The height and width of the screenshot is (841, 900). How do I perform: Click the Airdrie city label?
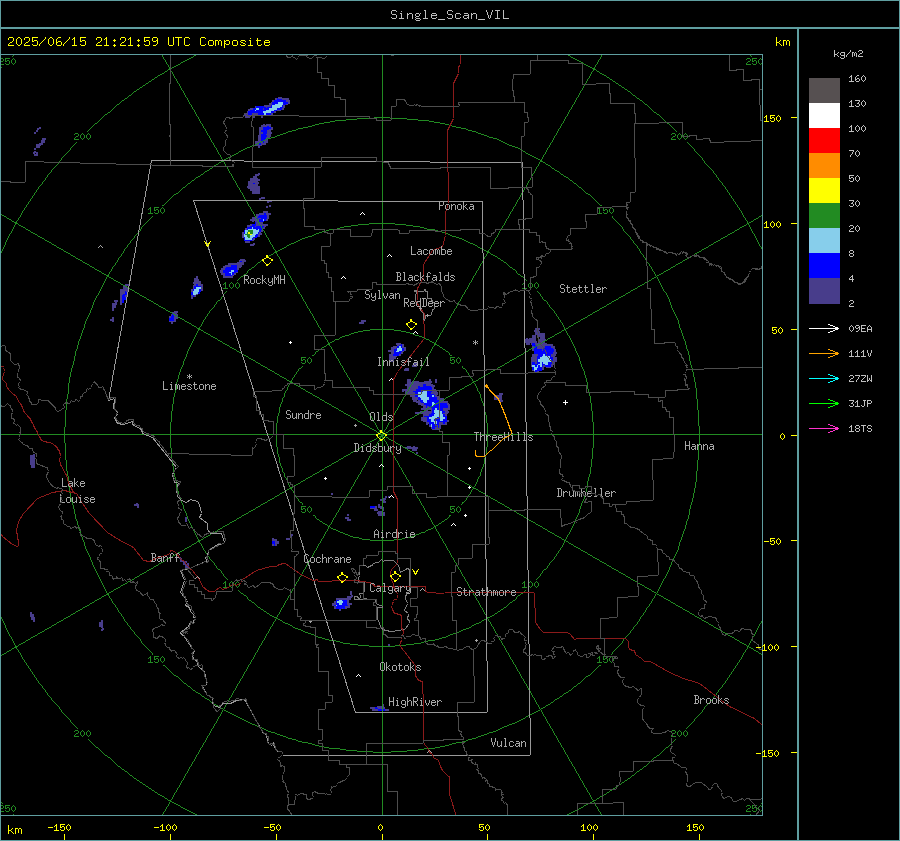click(394, 534)
